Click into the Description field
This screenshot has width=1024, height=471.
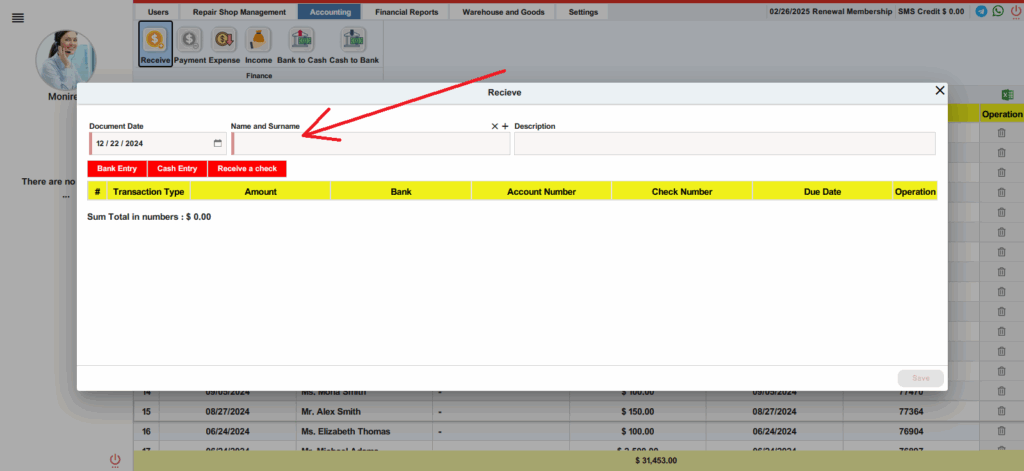[725, 143]
